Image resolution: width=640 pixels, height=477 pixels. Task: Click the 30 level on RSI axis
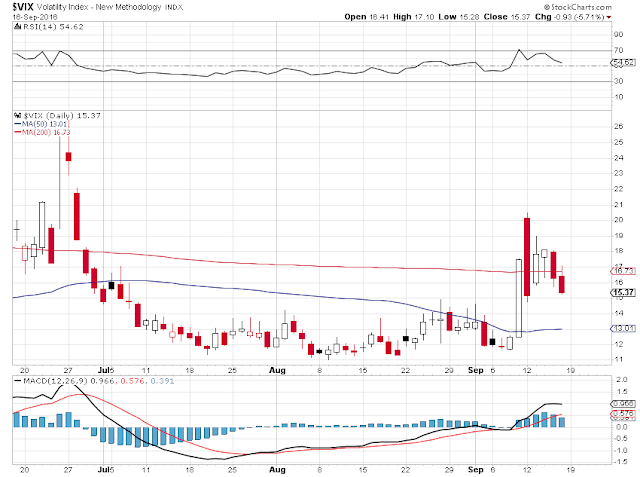point(618,81)
